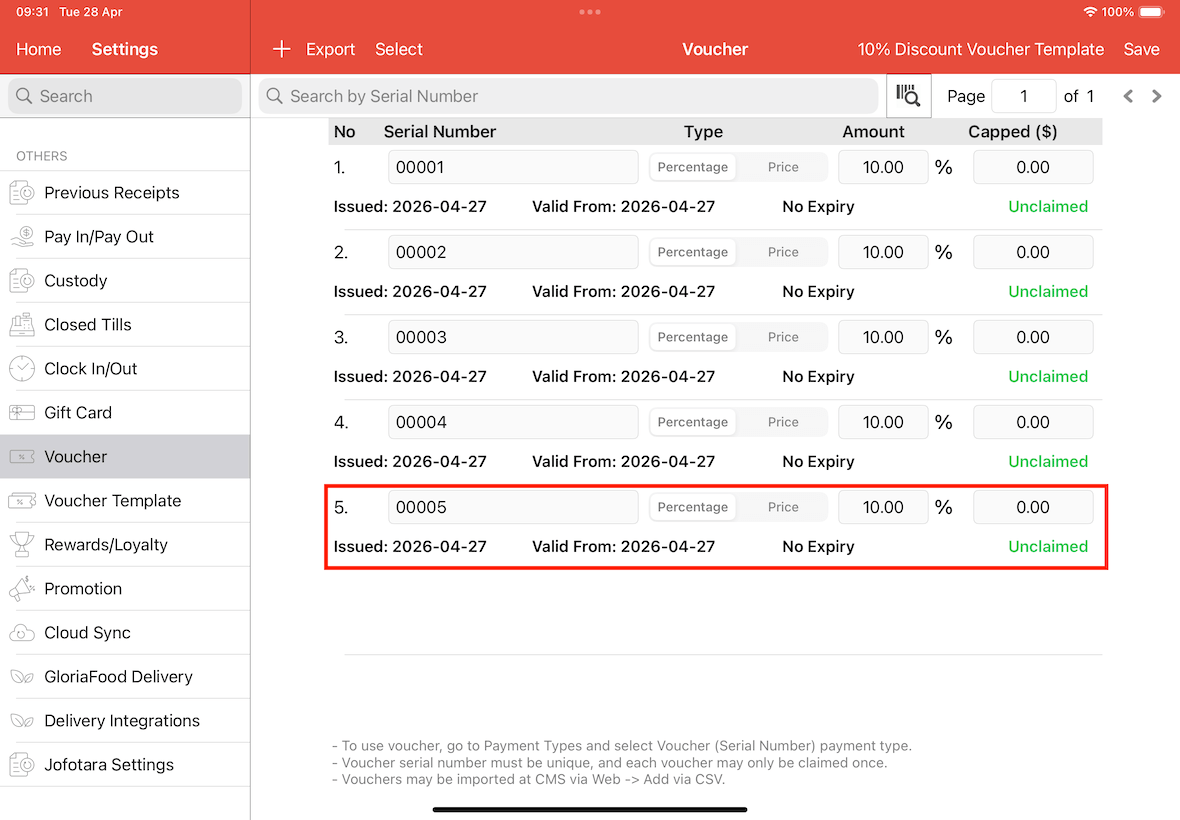Click the Delivery Integrations leaf icon
The height and width of the screenshot is (820, 1180).
click(x=22, y=721)
